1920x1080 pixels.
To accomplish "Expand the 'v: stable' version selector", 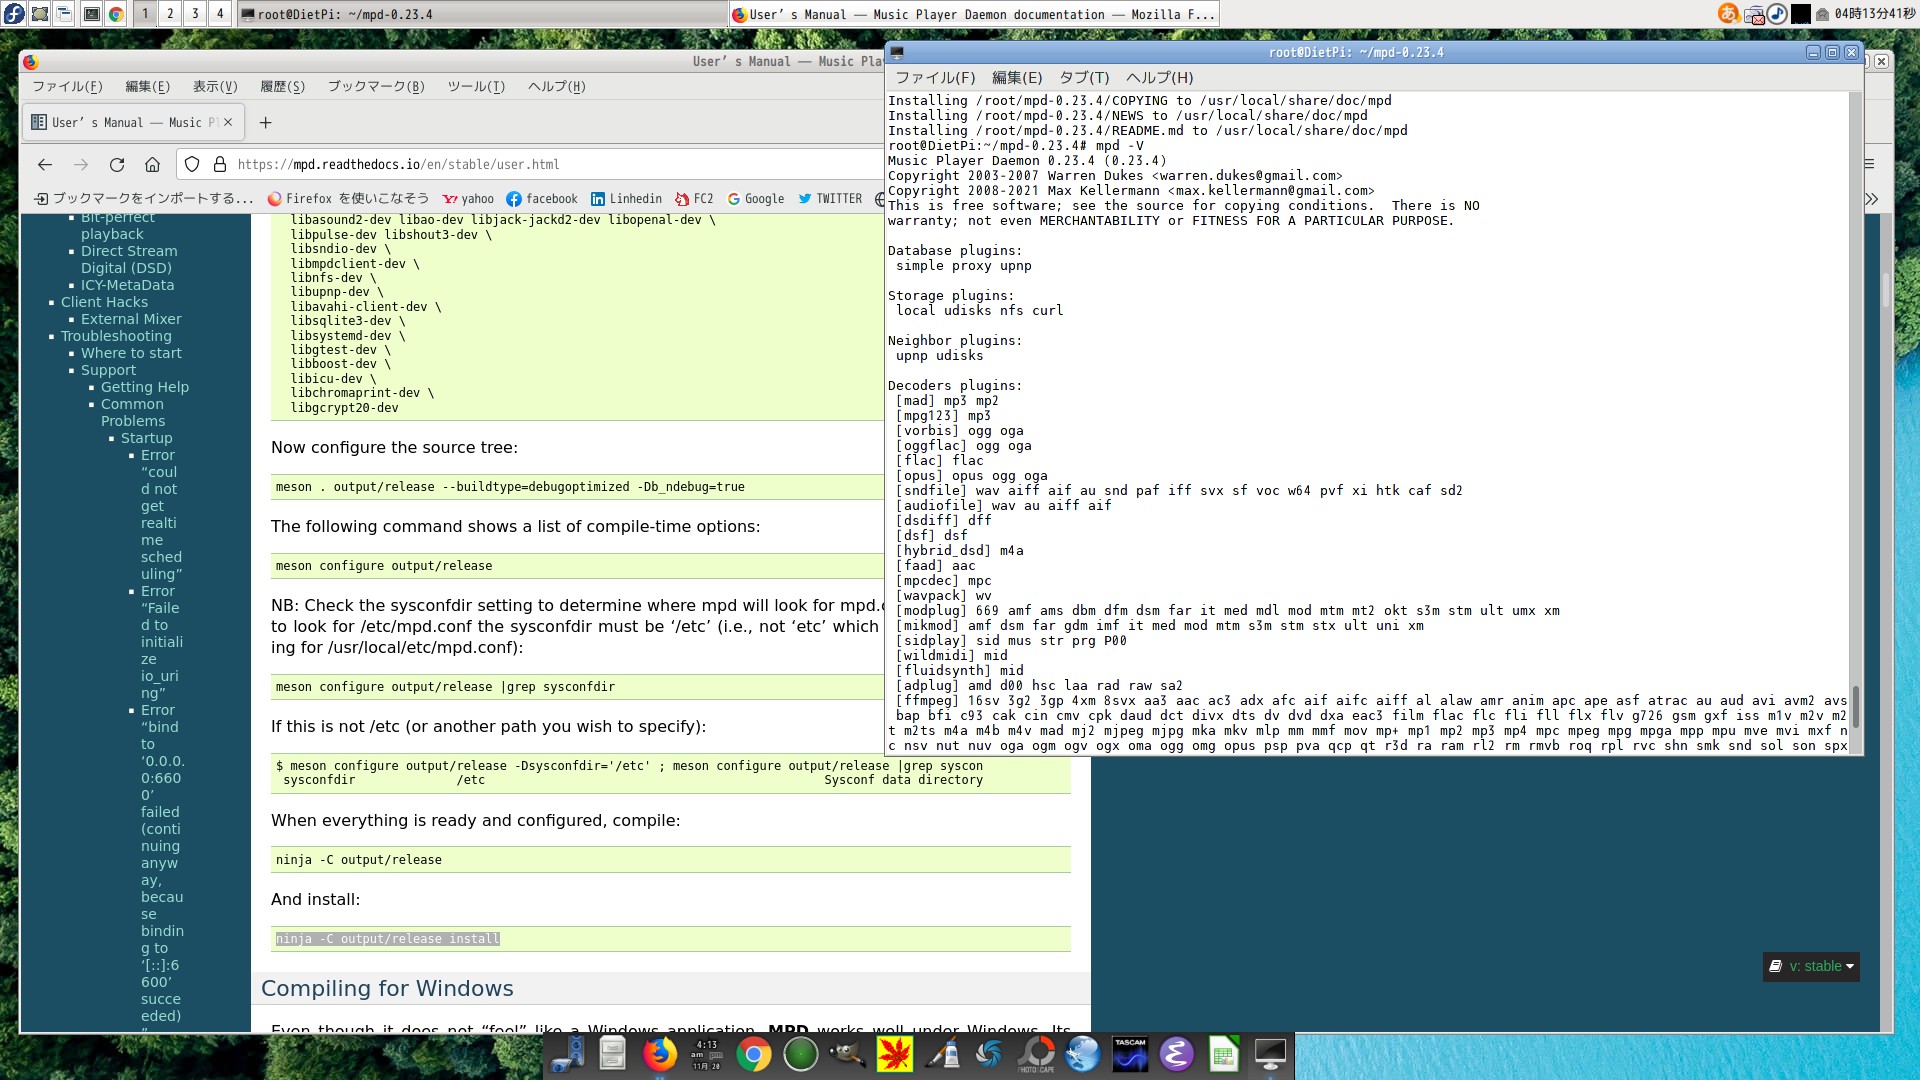I will pyautogui.click(x=1812, y=966).
